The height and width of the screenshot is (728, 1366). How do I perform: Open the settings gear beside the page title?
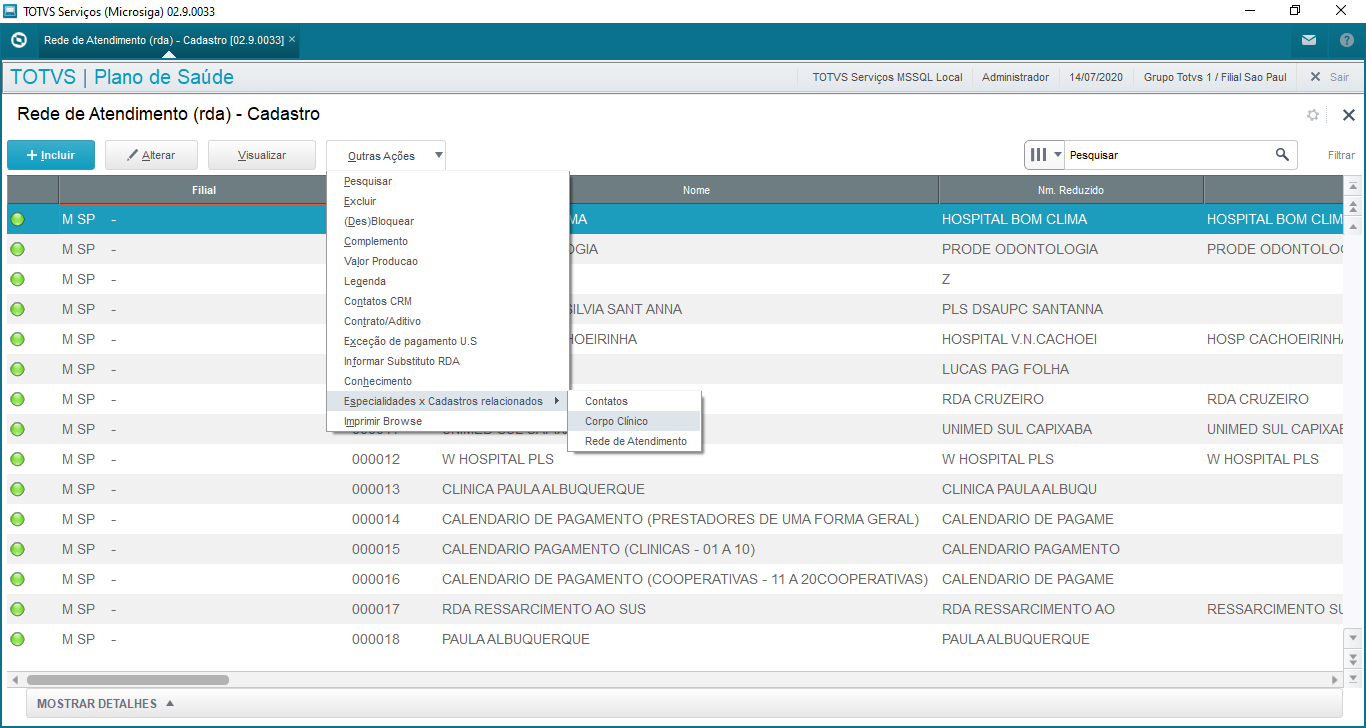coord(1313,115)
